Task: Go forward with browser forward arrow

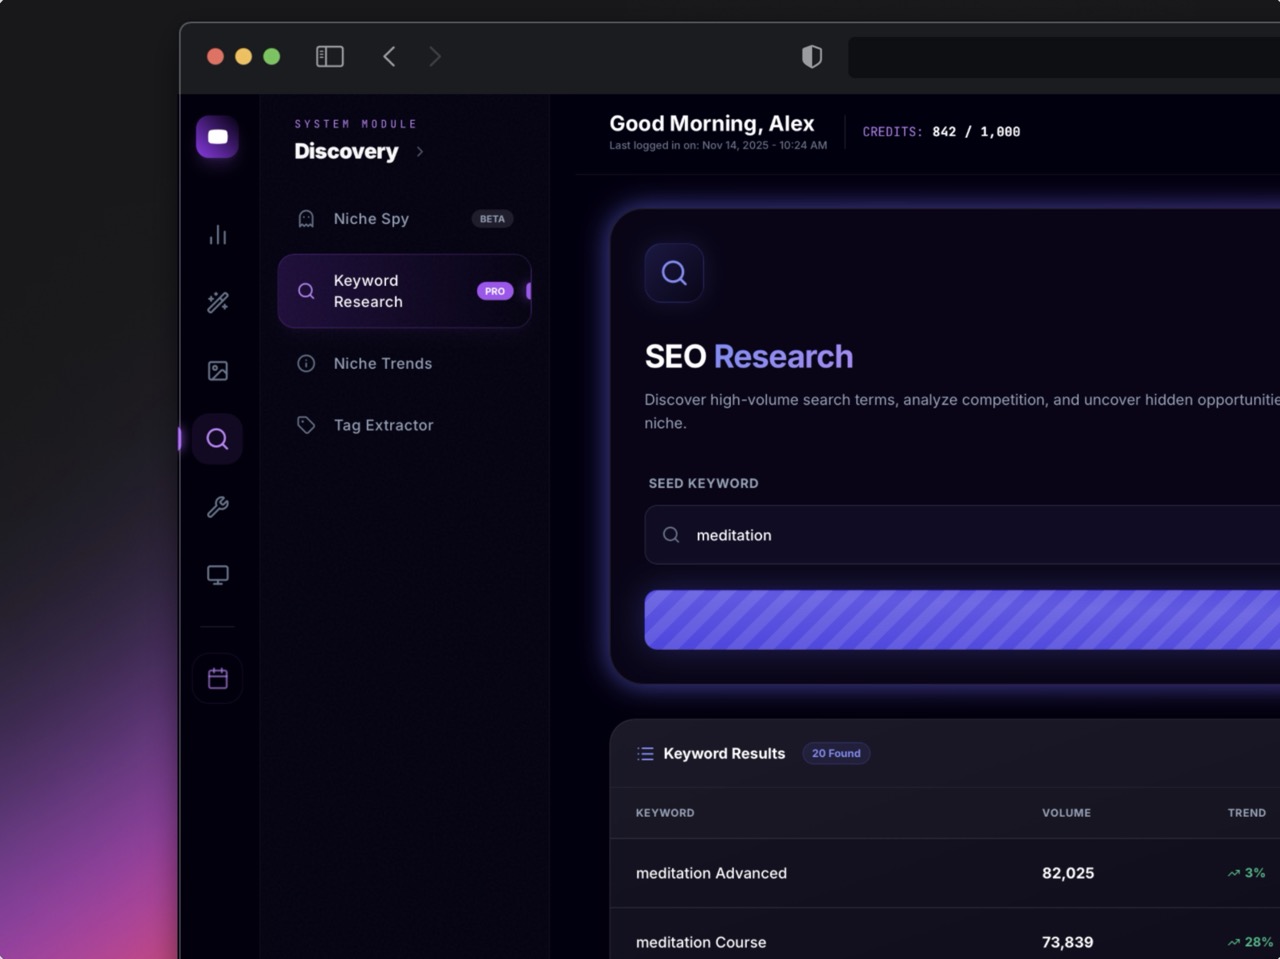Action: click(x=434, y=56)
